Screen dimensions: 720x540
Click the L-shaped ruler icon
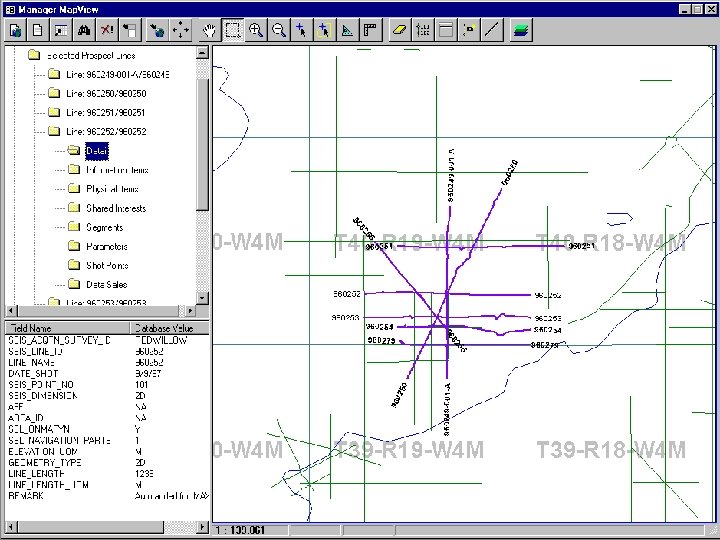tap(371, 30)
